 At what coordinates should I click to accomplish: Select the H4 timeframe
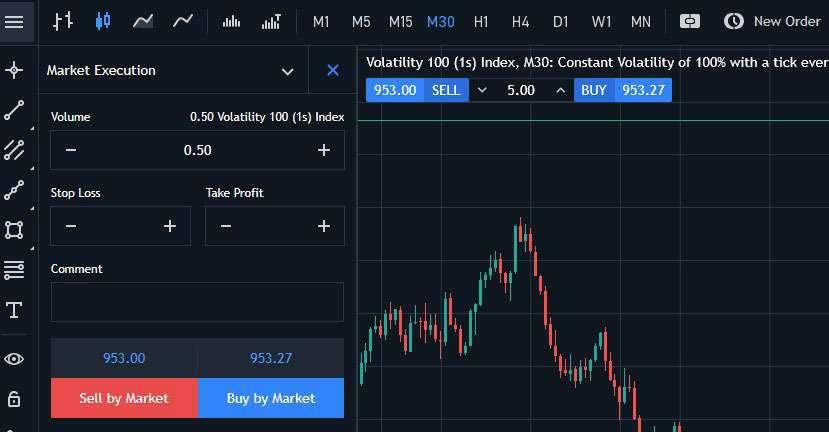520,22
